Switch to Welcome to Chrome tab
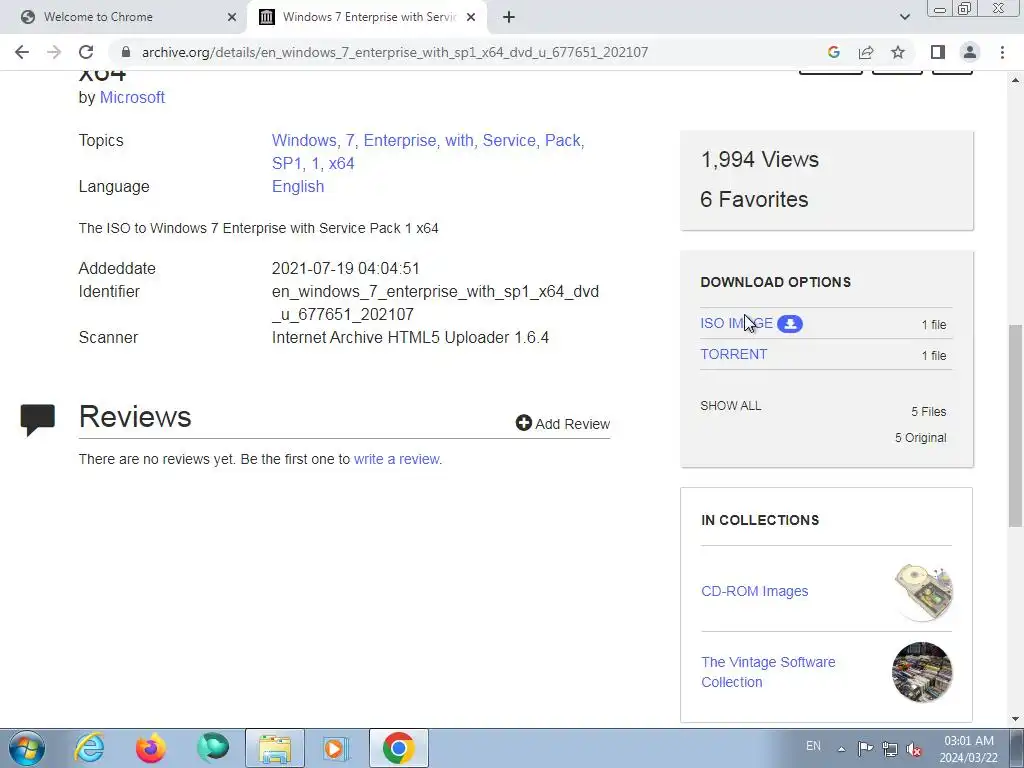The height and width of the screenshot is (768, 1024). pyautogui.click(x=123, y=17)
